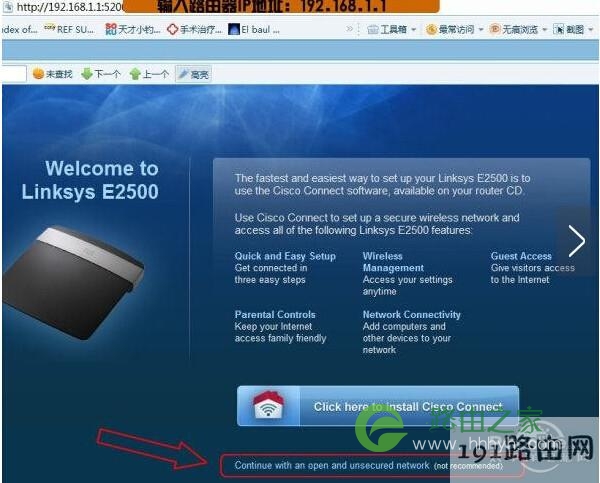Click the bookmarks overflow chevron
The width and height of the screenshot is (600, 483).
349,29
